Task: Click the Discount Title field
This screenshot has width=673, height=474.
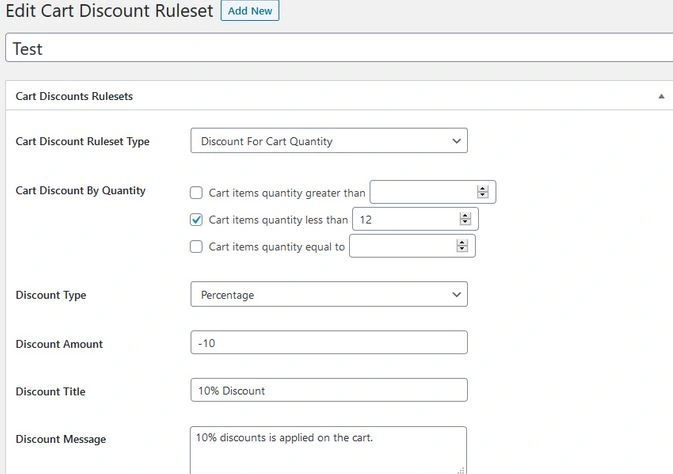Action: [328, 391]
